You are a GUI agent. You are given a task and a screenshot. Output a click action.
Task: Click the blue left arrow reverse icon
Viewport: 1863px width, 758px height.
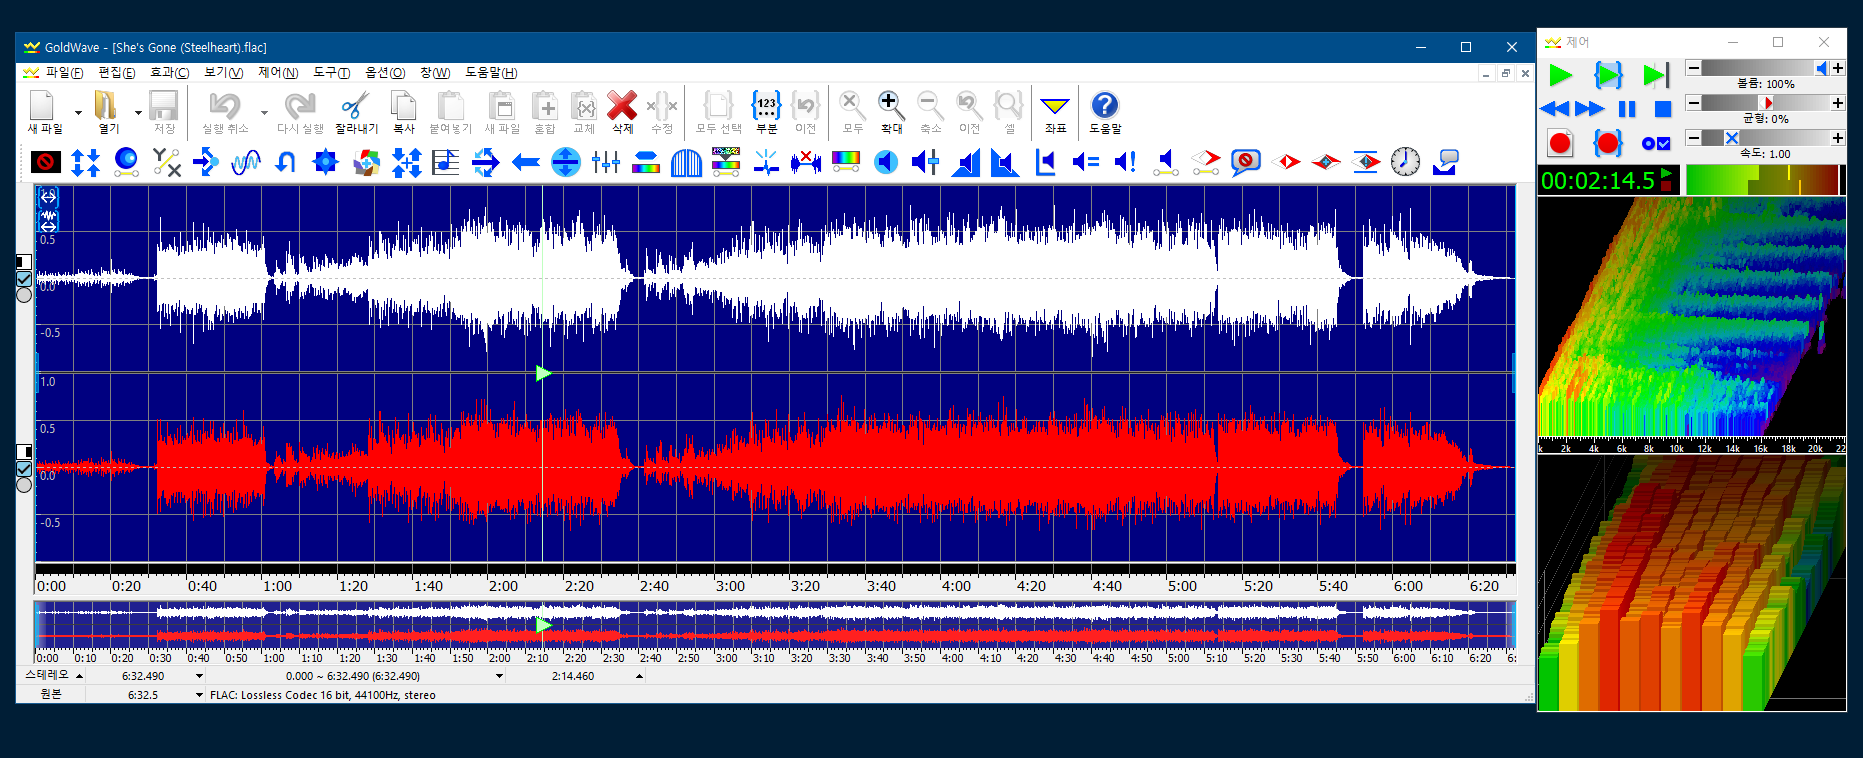pyautogui.click(x=526, y=162)
